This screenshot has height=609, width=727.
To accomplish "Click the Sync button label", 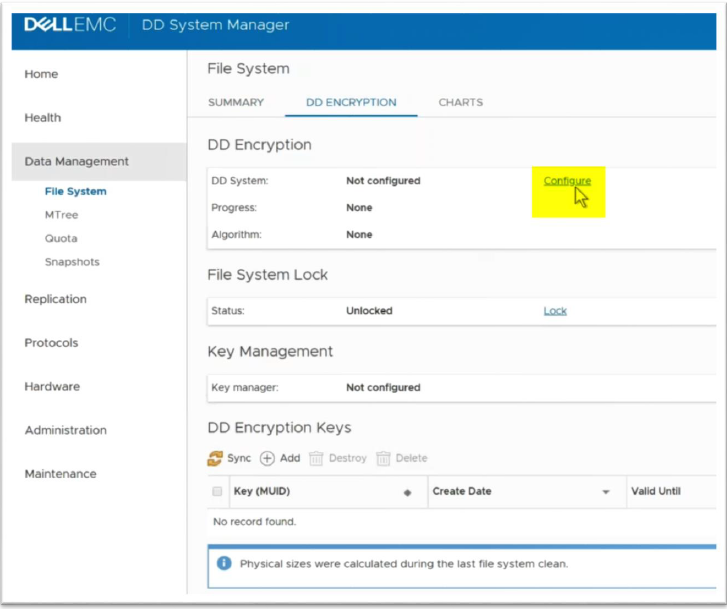I will coord(239,458).
